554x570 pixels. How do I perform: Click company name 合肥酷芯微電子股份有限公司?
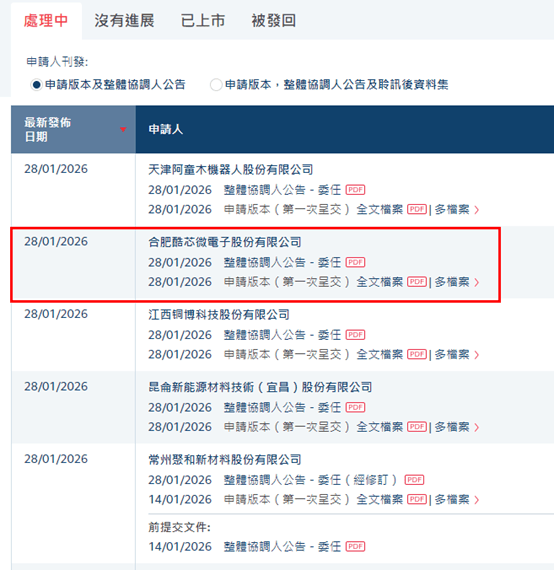click(225, 242)
